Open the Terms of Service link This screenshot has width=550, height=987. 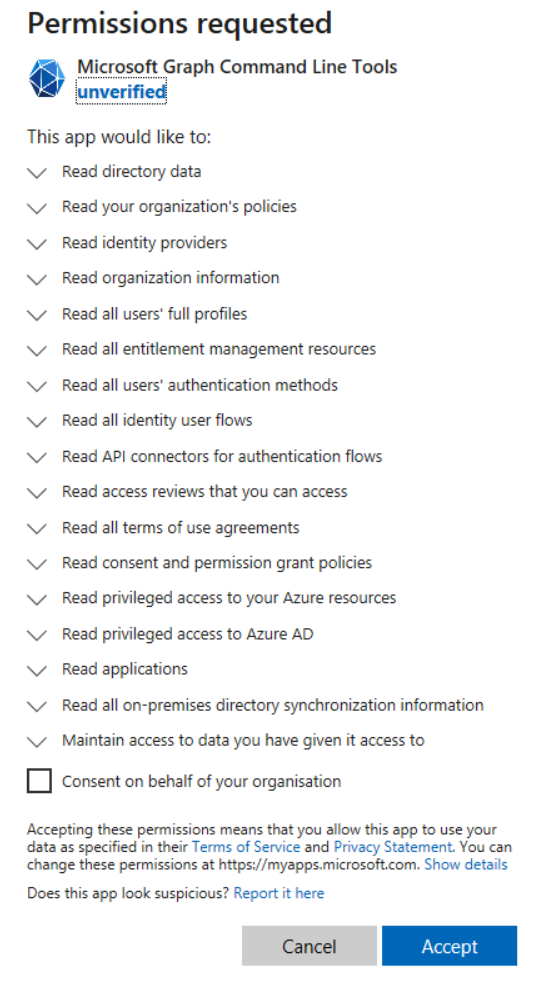click(x=245, y=847)
